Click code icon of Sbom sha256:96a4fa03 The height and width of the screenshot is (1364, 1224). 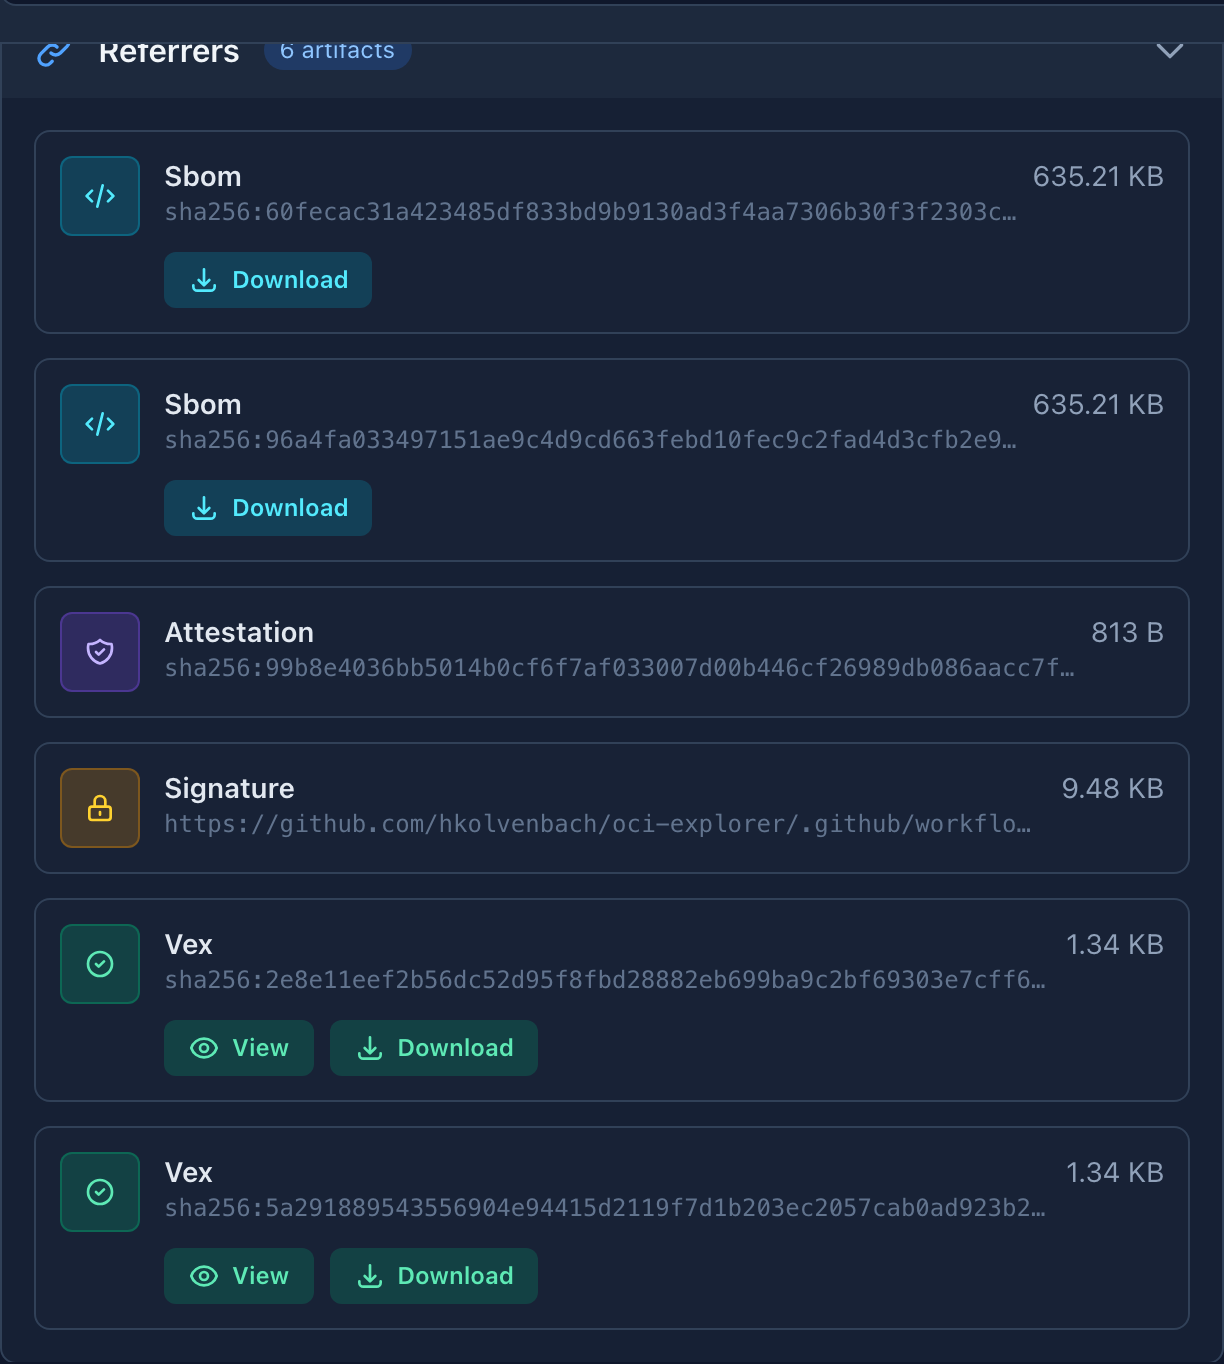click(x=100, y=424)
